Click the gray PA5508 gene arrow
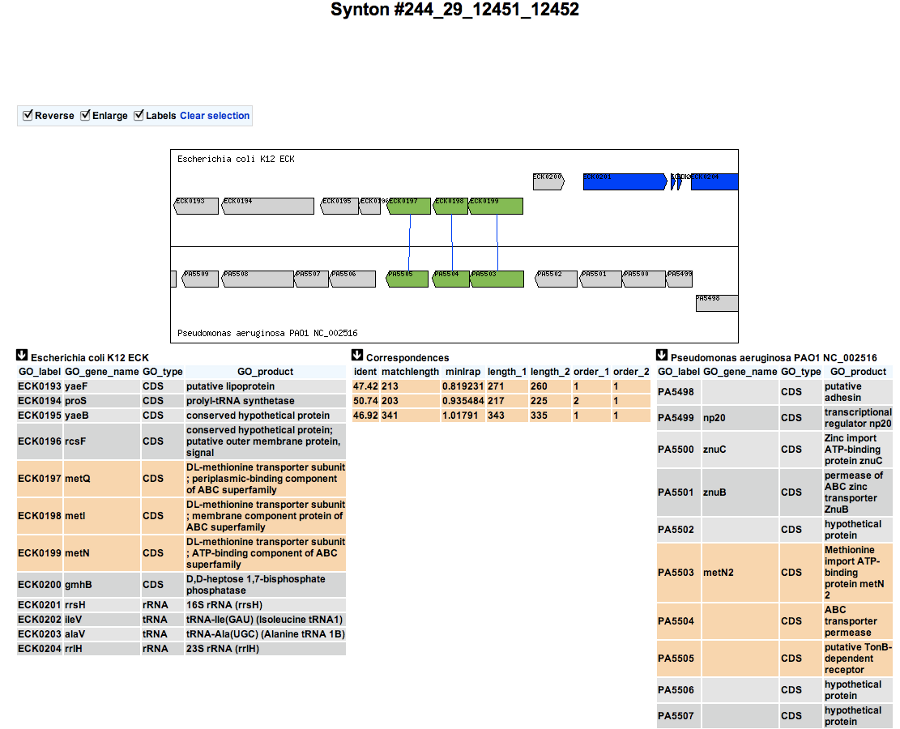This screenshot has width=900, height=729. coord(258,279)
